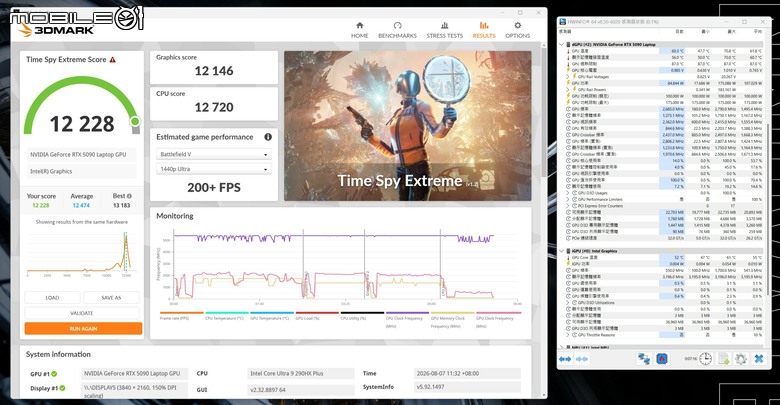Expand GPU D3D Usages in HWiNFO

point(568,193)
